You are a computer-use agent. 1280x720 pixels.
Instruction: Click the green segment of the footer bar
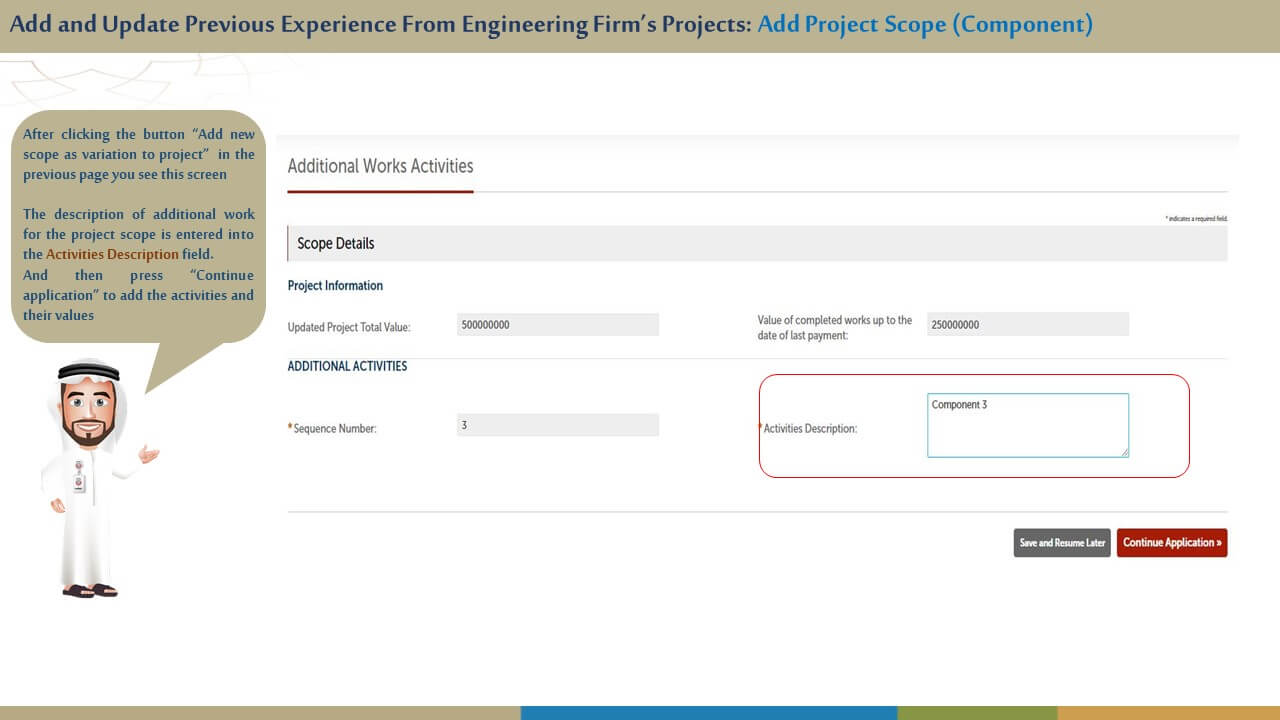(x=977, y=713)
